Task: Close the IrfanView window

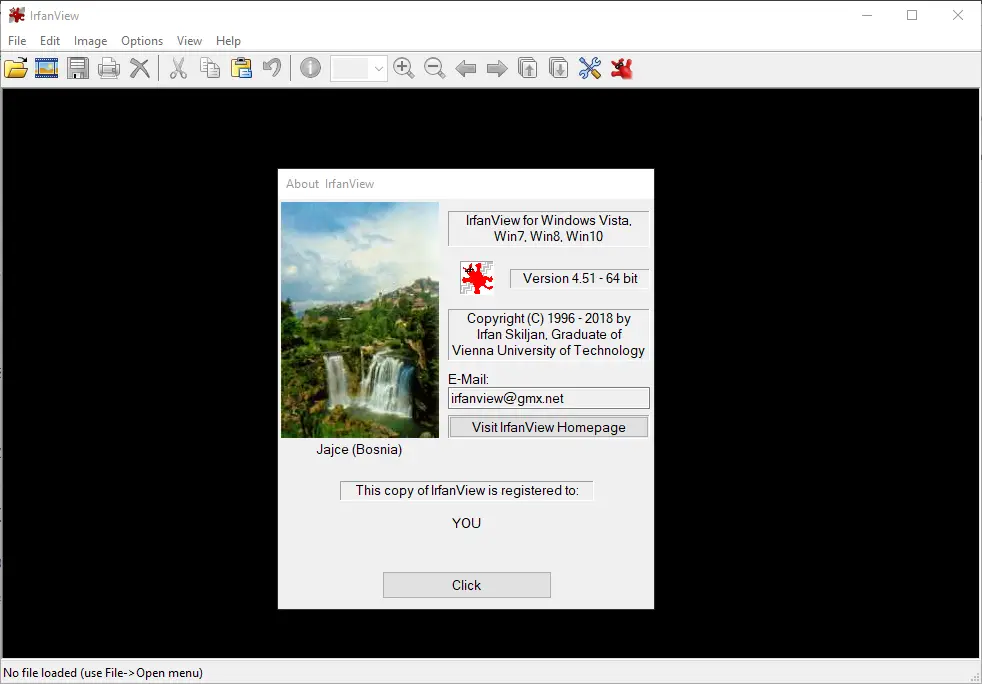Action: [x=958, y=15]
